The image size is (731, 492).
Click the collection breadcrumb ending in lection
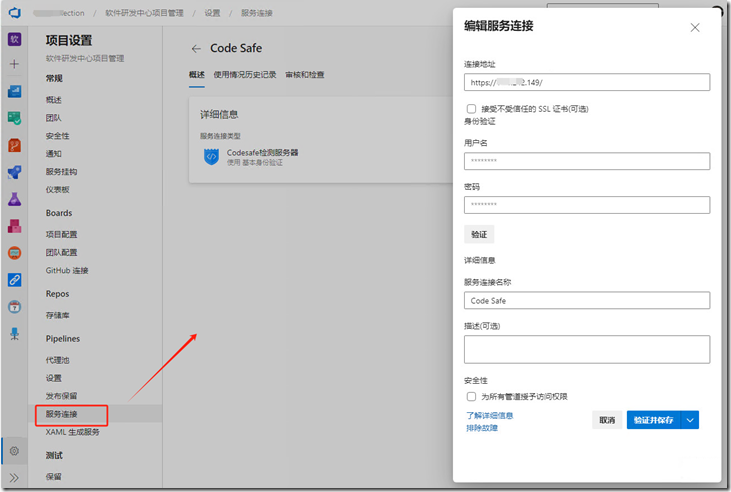click(59, 13)
